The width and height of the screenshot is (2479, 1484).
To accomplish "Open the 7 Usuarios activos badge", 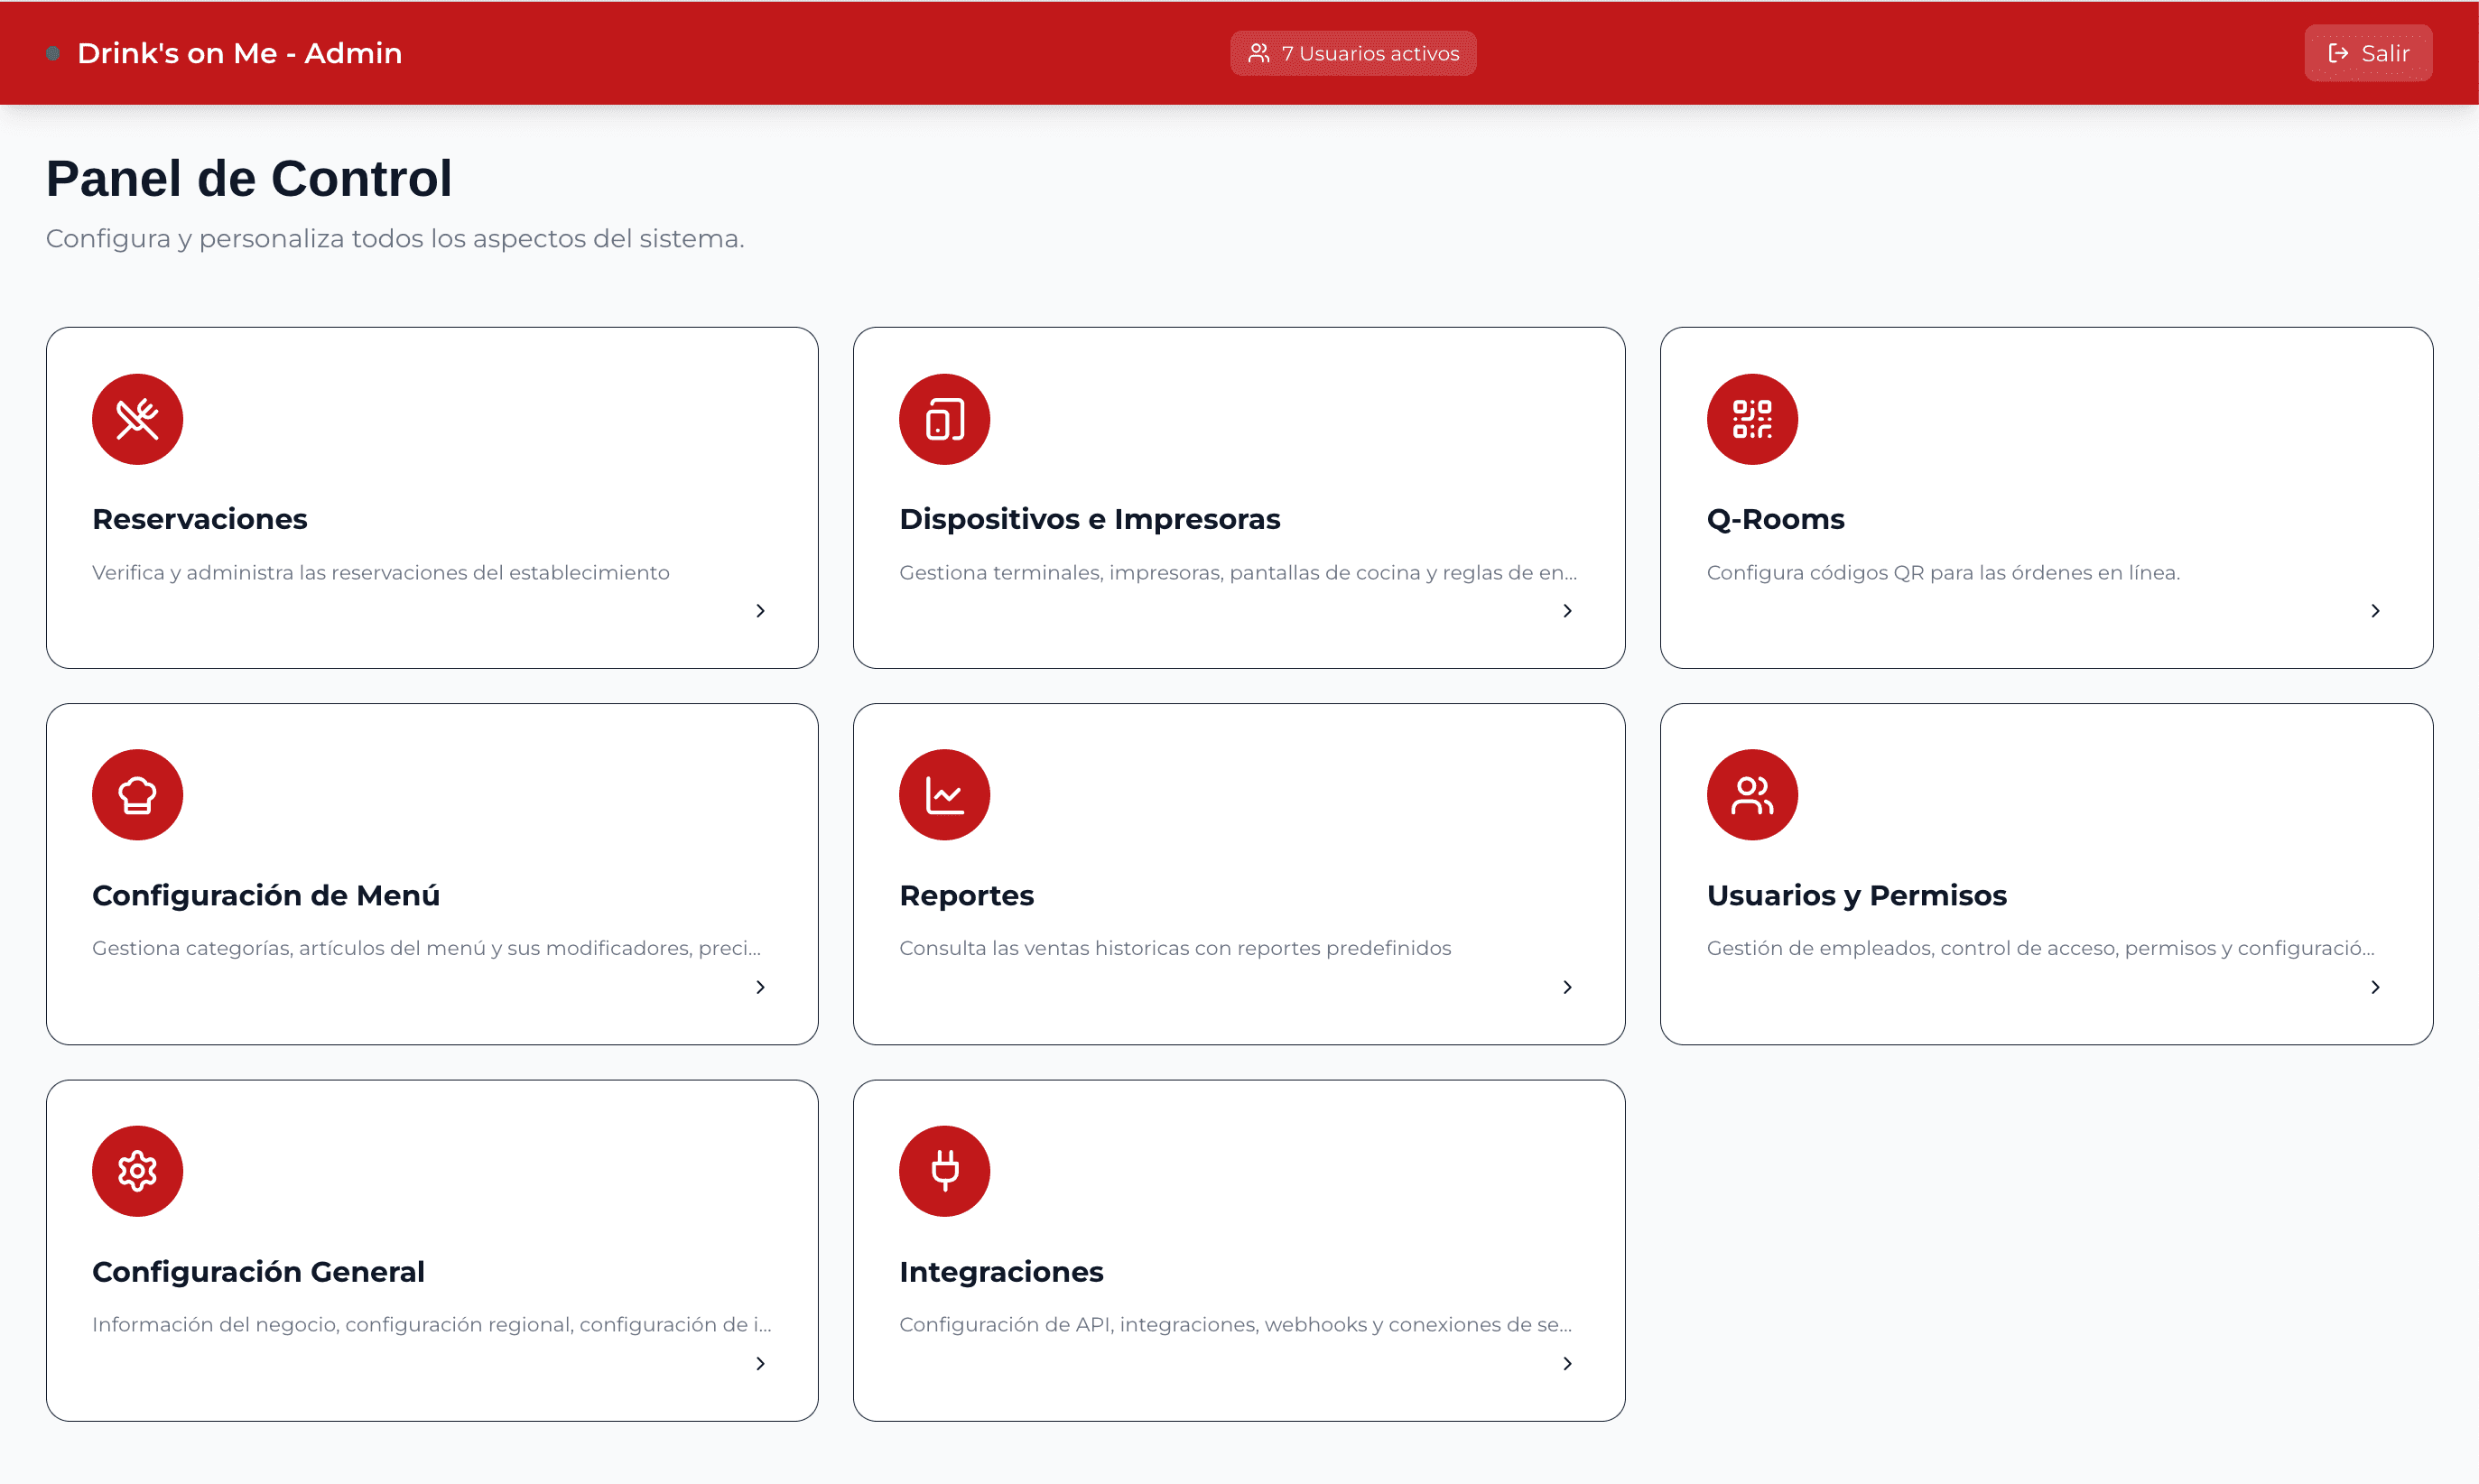I will 1352,53.
